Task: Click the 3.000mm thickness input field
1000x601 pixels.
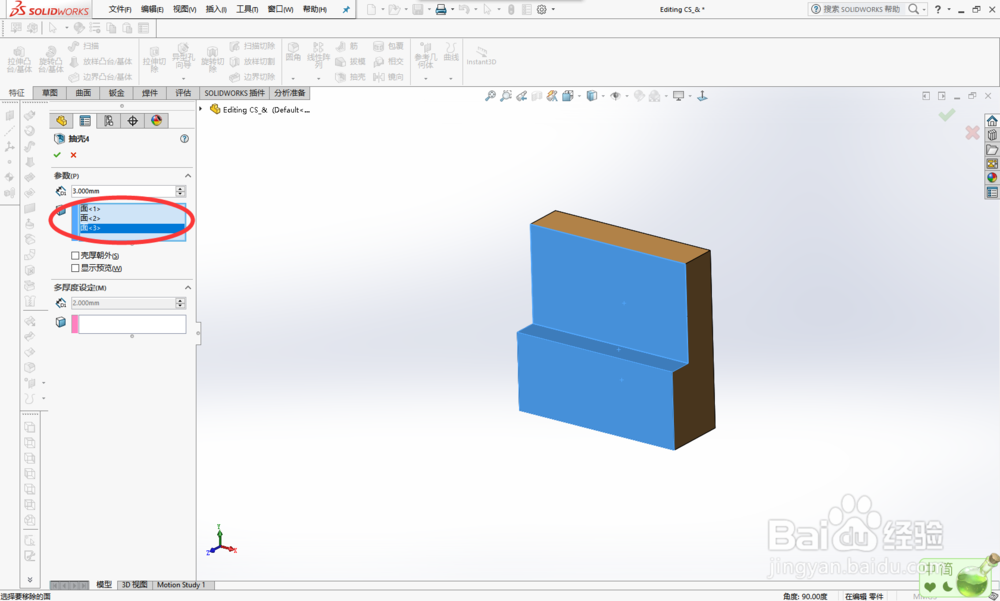Action: pos(123,191)
